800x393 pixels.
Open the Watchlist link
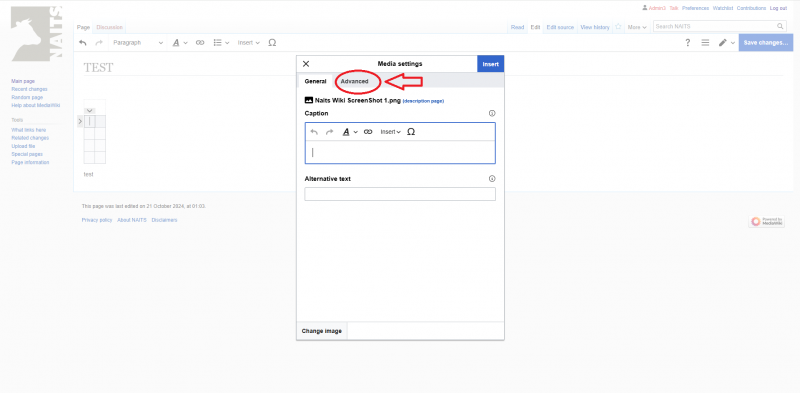point(723,8)
